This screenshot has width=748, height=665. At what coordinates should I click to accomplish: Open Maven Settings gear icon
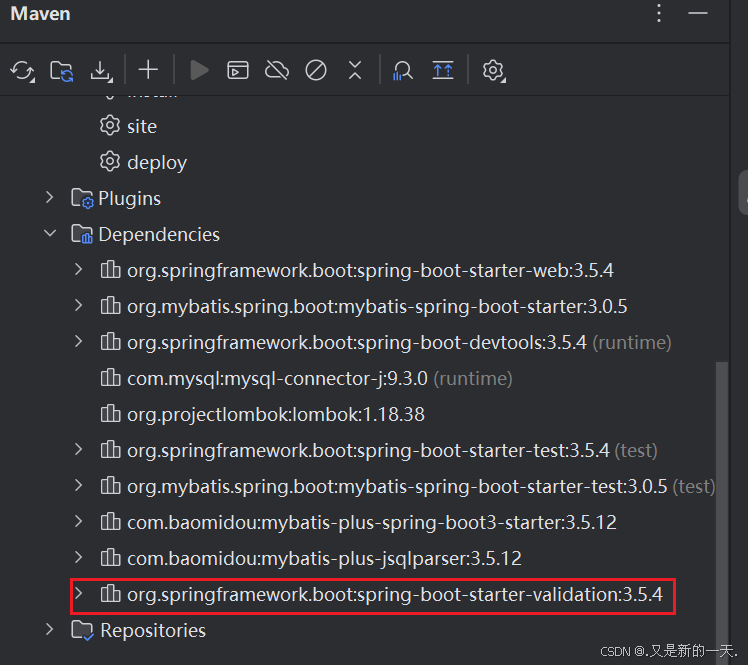tap(493, 71)
